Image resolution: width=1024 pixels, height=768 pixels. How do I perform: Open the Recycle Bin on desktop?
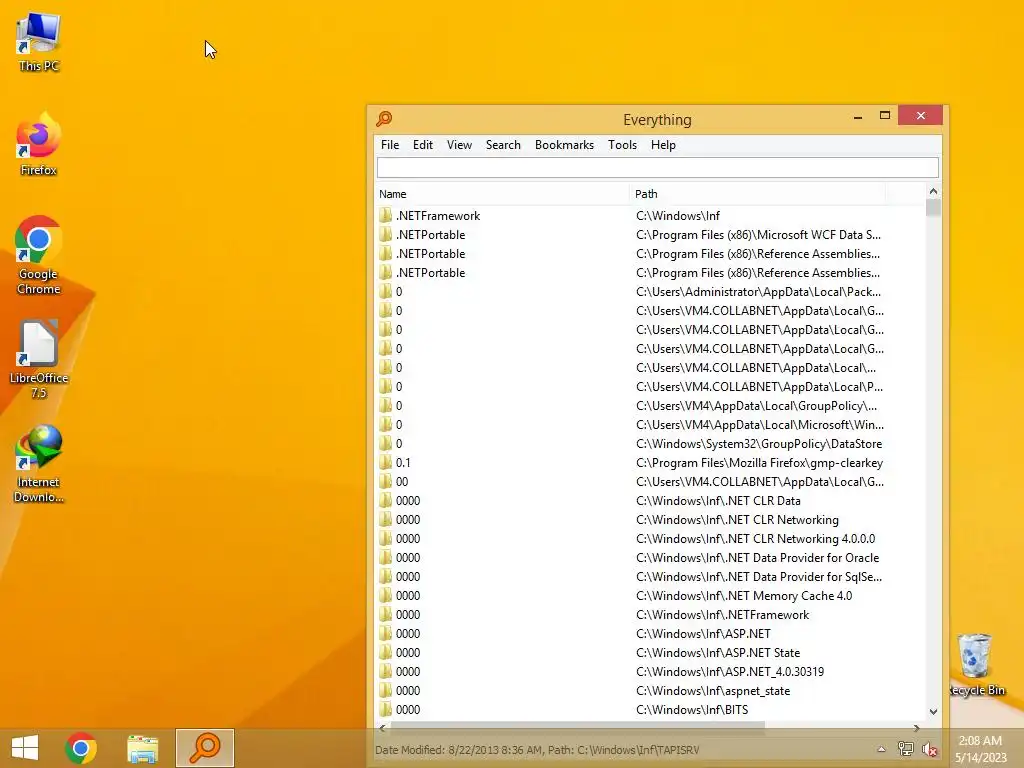click(x=976, y=665)
